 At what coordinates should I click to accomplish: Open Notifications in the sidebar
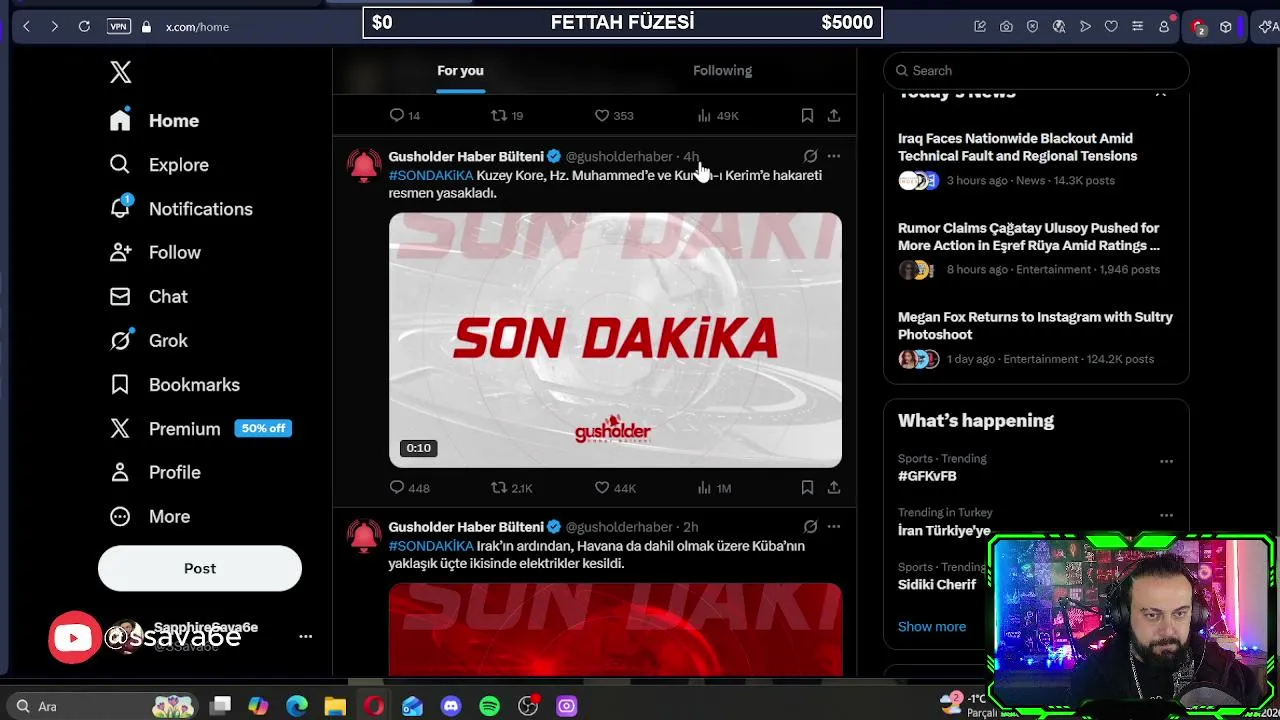point(181,208)
